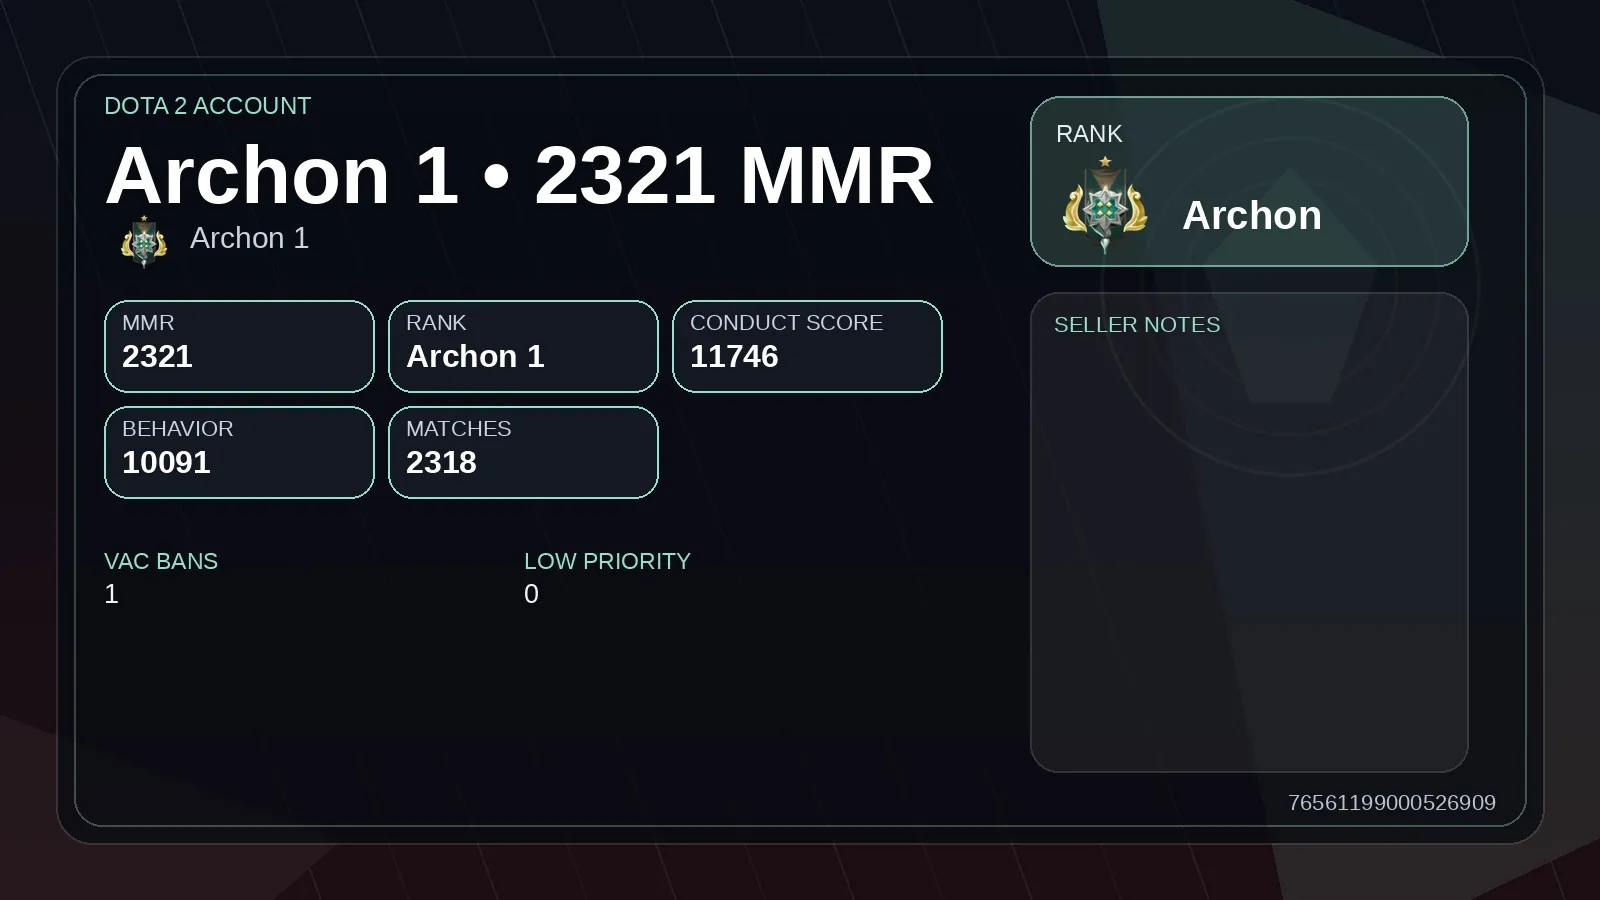Viewport: 1600px width, 900px height.
Task: Select the MMR 2321 stat card
Action: pyautogui.click(x=239, y=346)
